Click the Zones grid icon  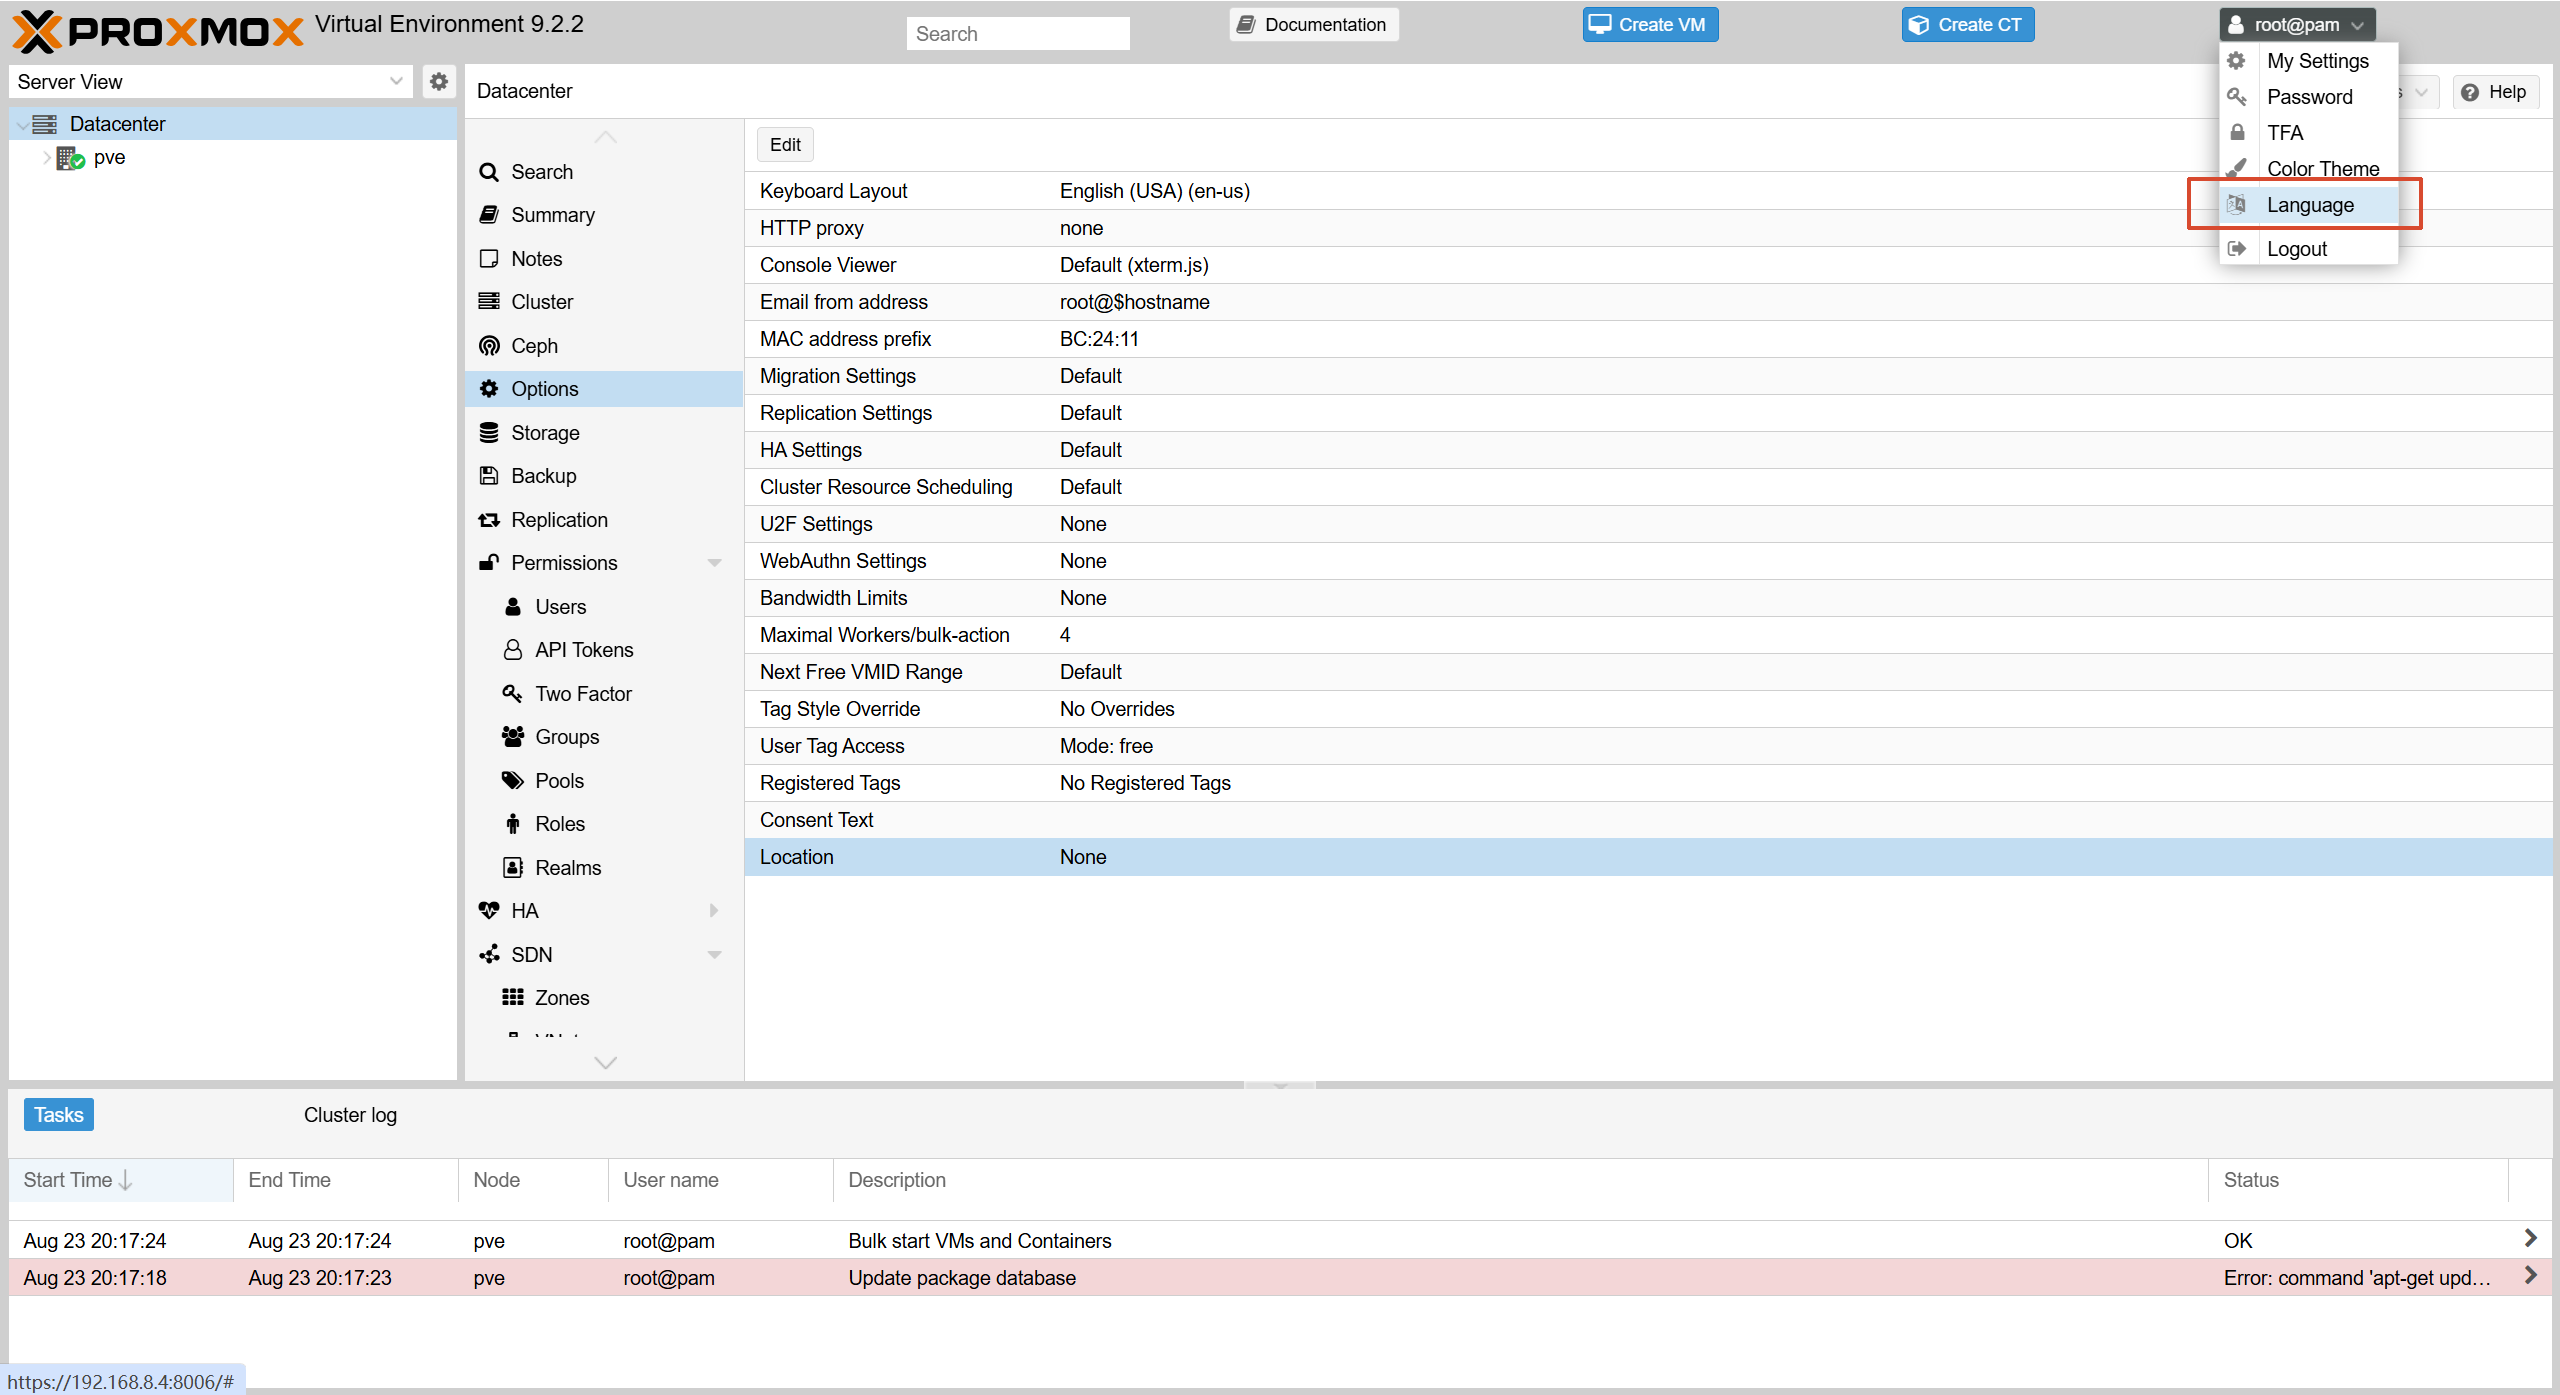513,998
